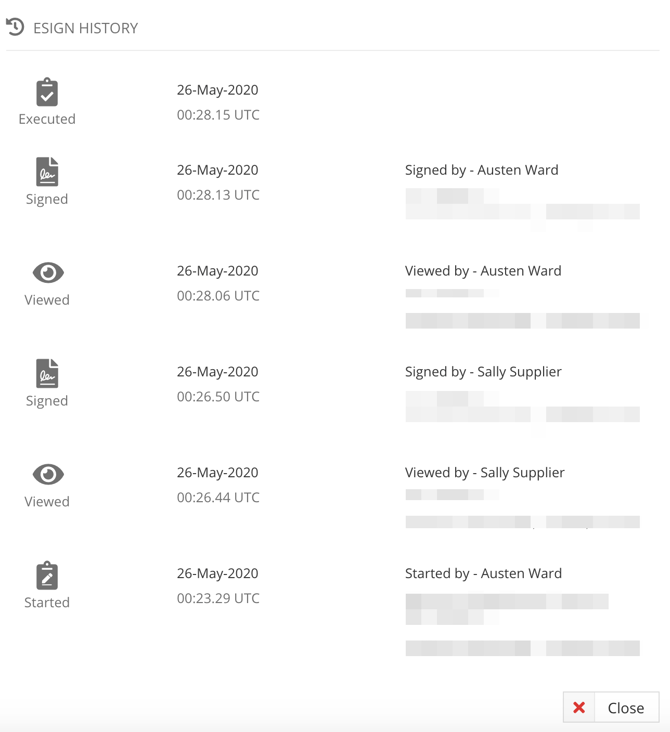Click the Signed document icon for Sally Supplier
The width and height of the screenshot is (670, 732).
47,373
